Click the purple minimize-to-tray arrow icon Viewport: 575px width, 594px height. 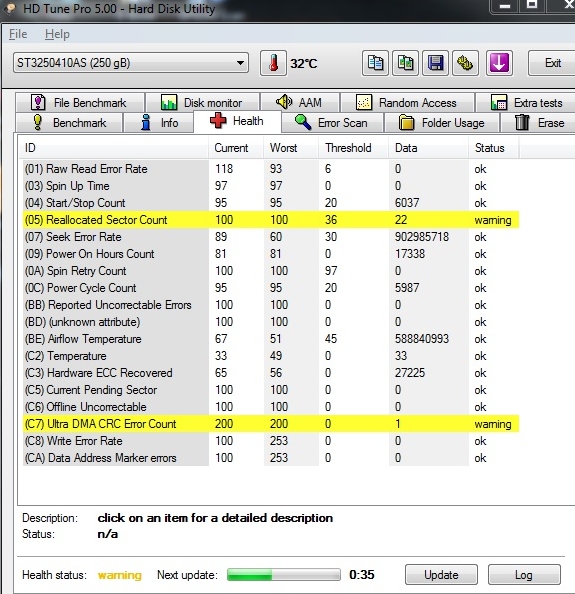[499, 63]
